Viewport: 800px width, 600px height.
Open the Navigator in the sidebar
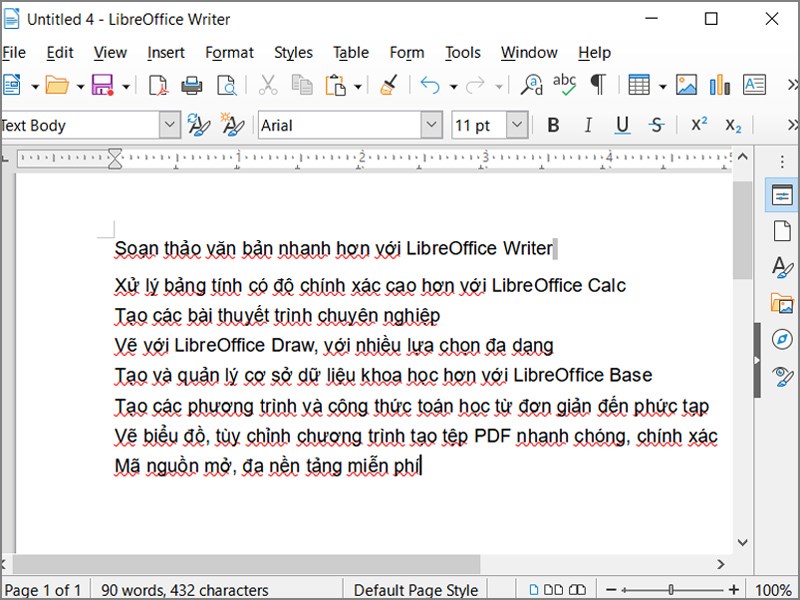pyautogui.click(x=781, y=337)
